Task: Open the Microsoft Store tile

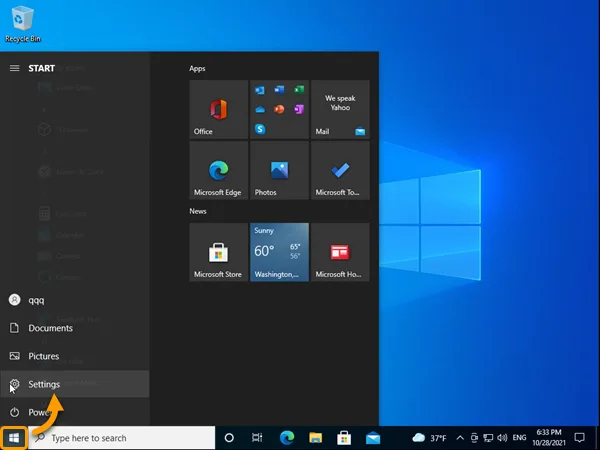Action: pyautogui.click(x=218, y=252)
